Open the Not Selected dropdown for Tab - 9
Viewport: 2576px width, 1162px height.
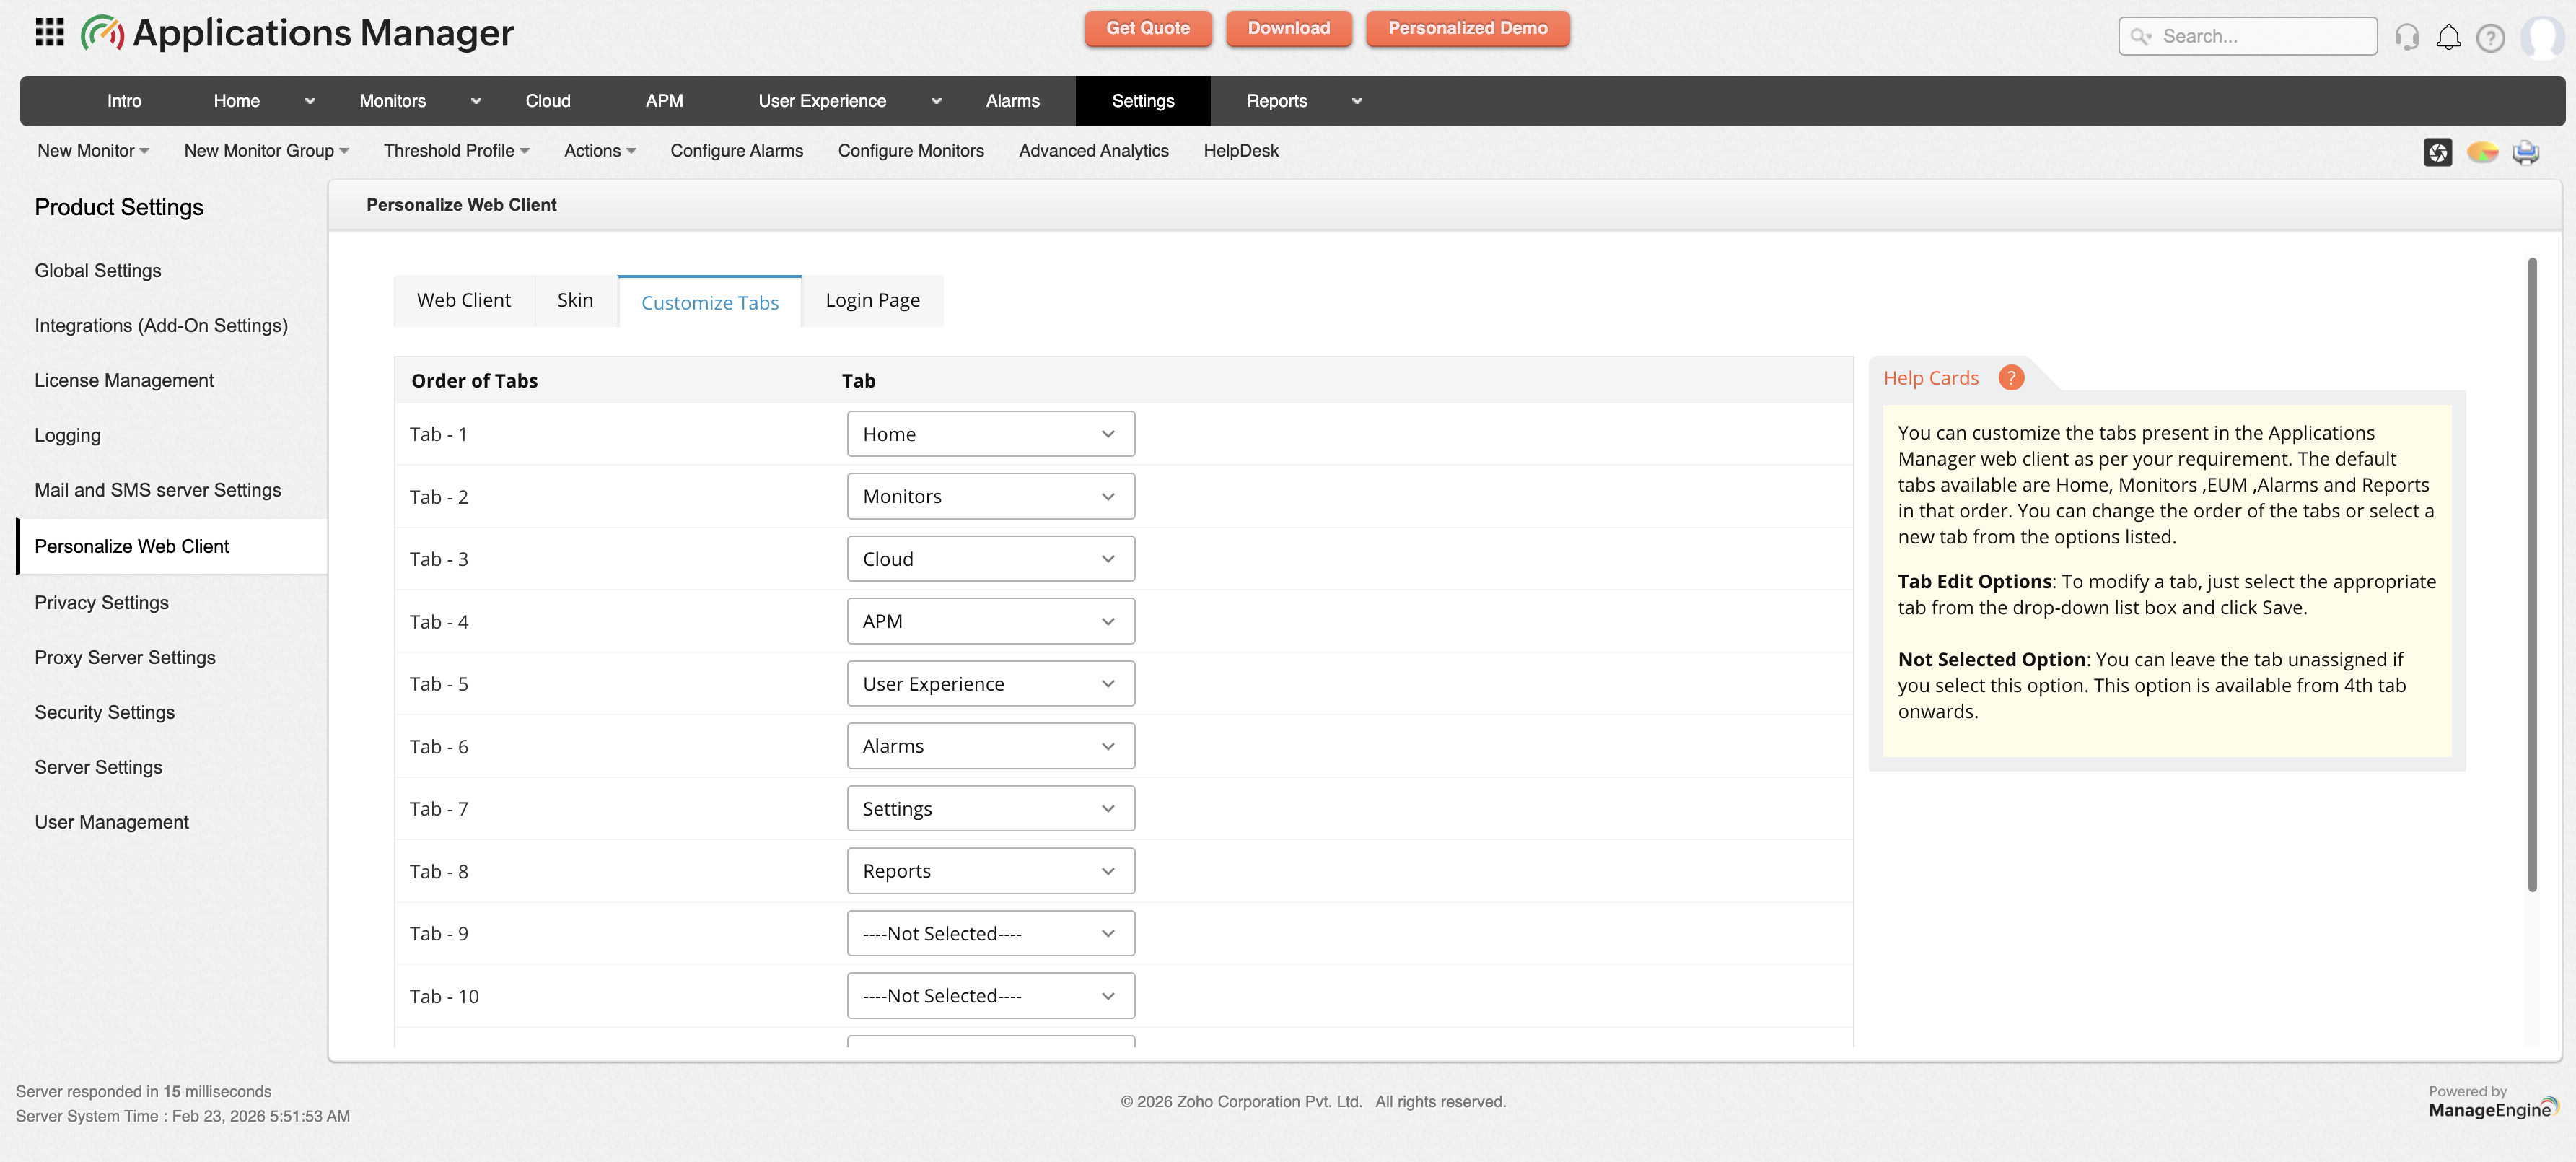990,933
